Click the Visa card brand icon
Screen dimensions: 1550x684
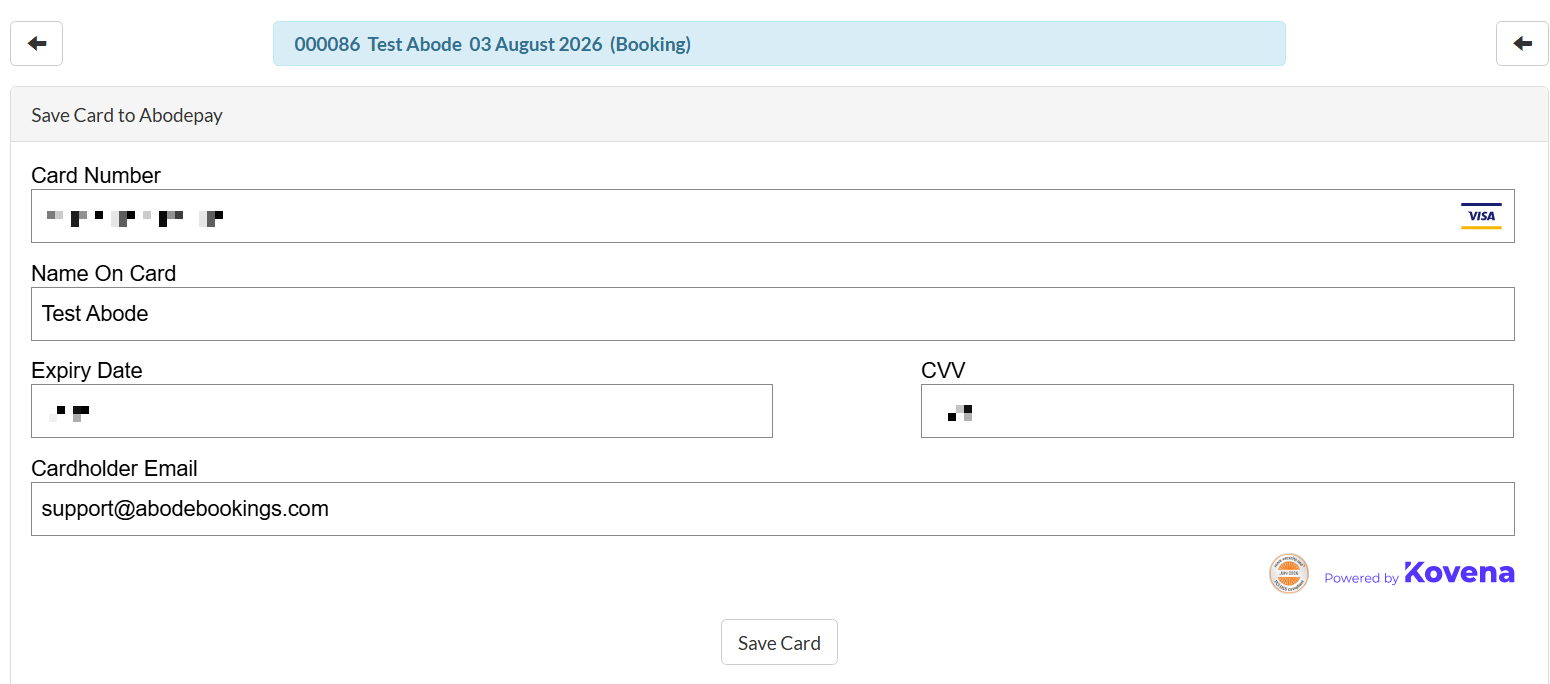tap(1481, 216)
